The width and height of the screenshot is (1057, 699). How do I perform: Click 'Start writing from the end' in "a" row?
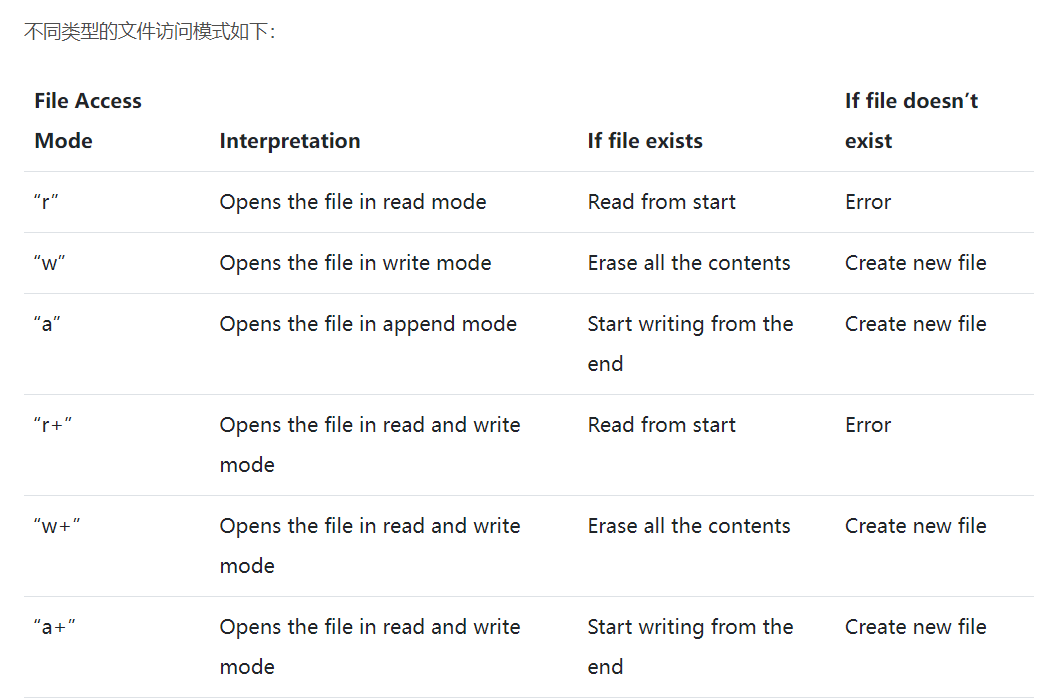[690, 344]
